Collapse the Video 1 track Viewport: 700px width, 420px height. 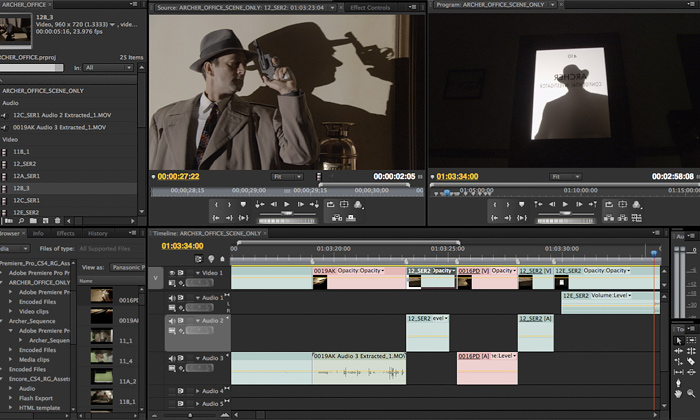(197, 273)
